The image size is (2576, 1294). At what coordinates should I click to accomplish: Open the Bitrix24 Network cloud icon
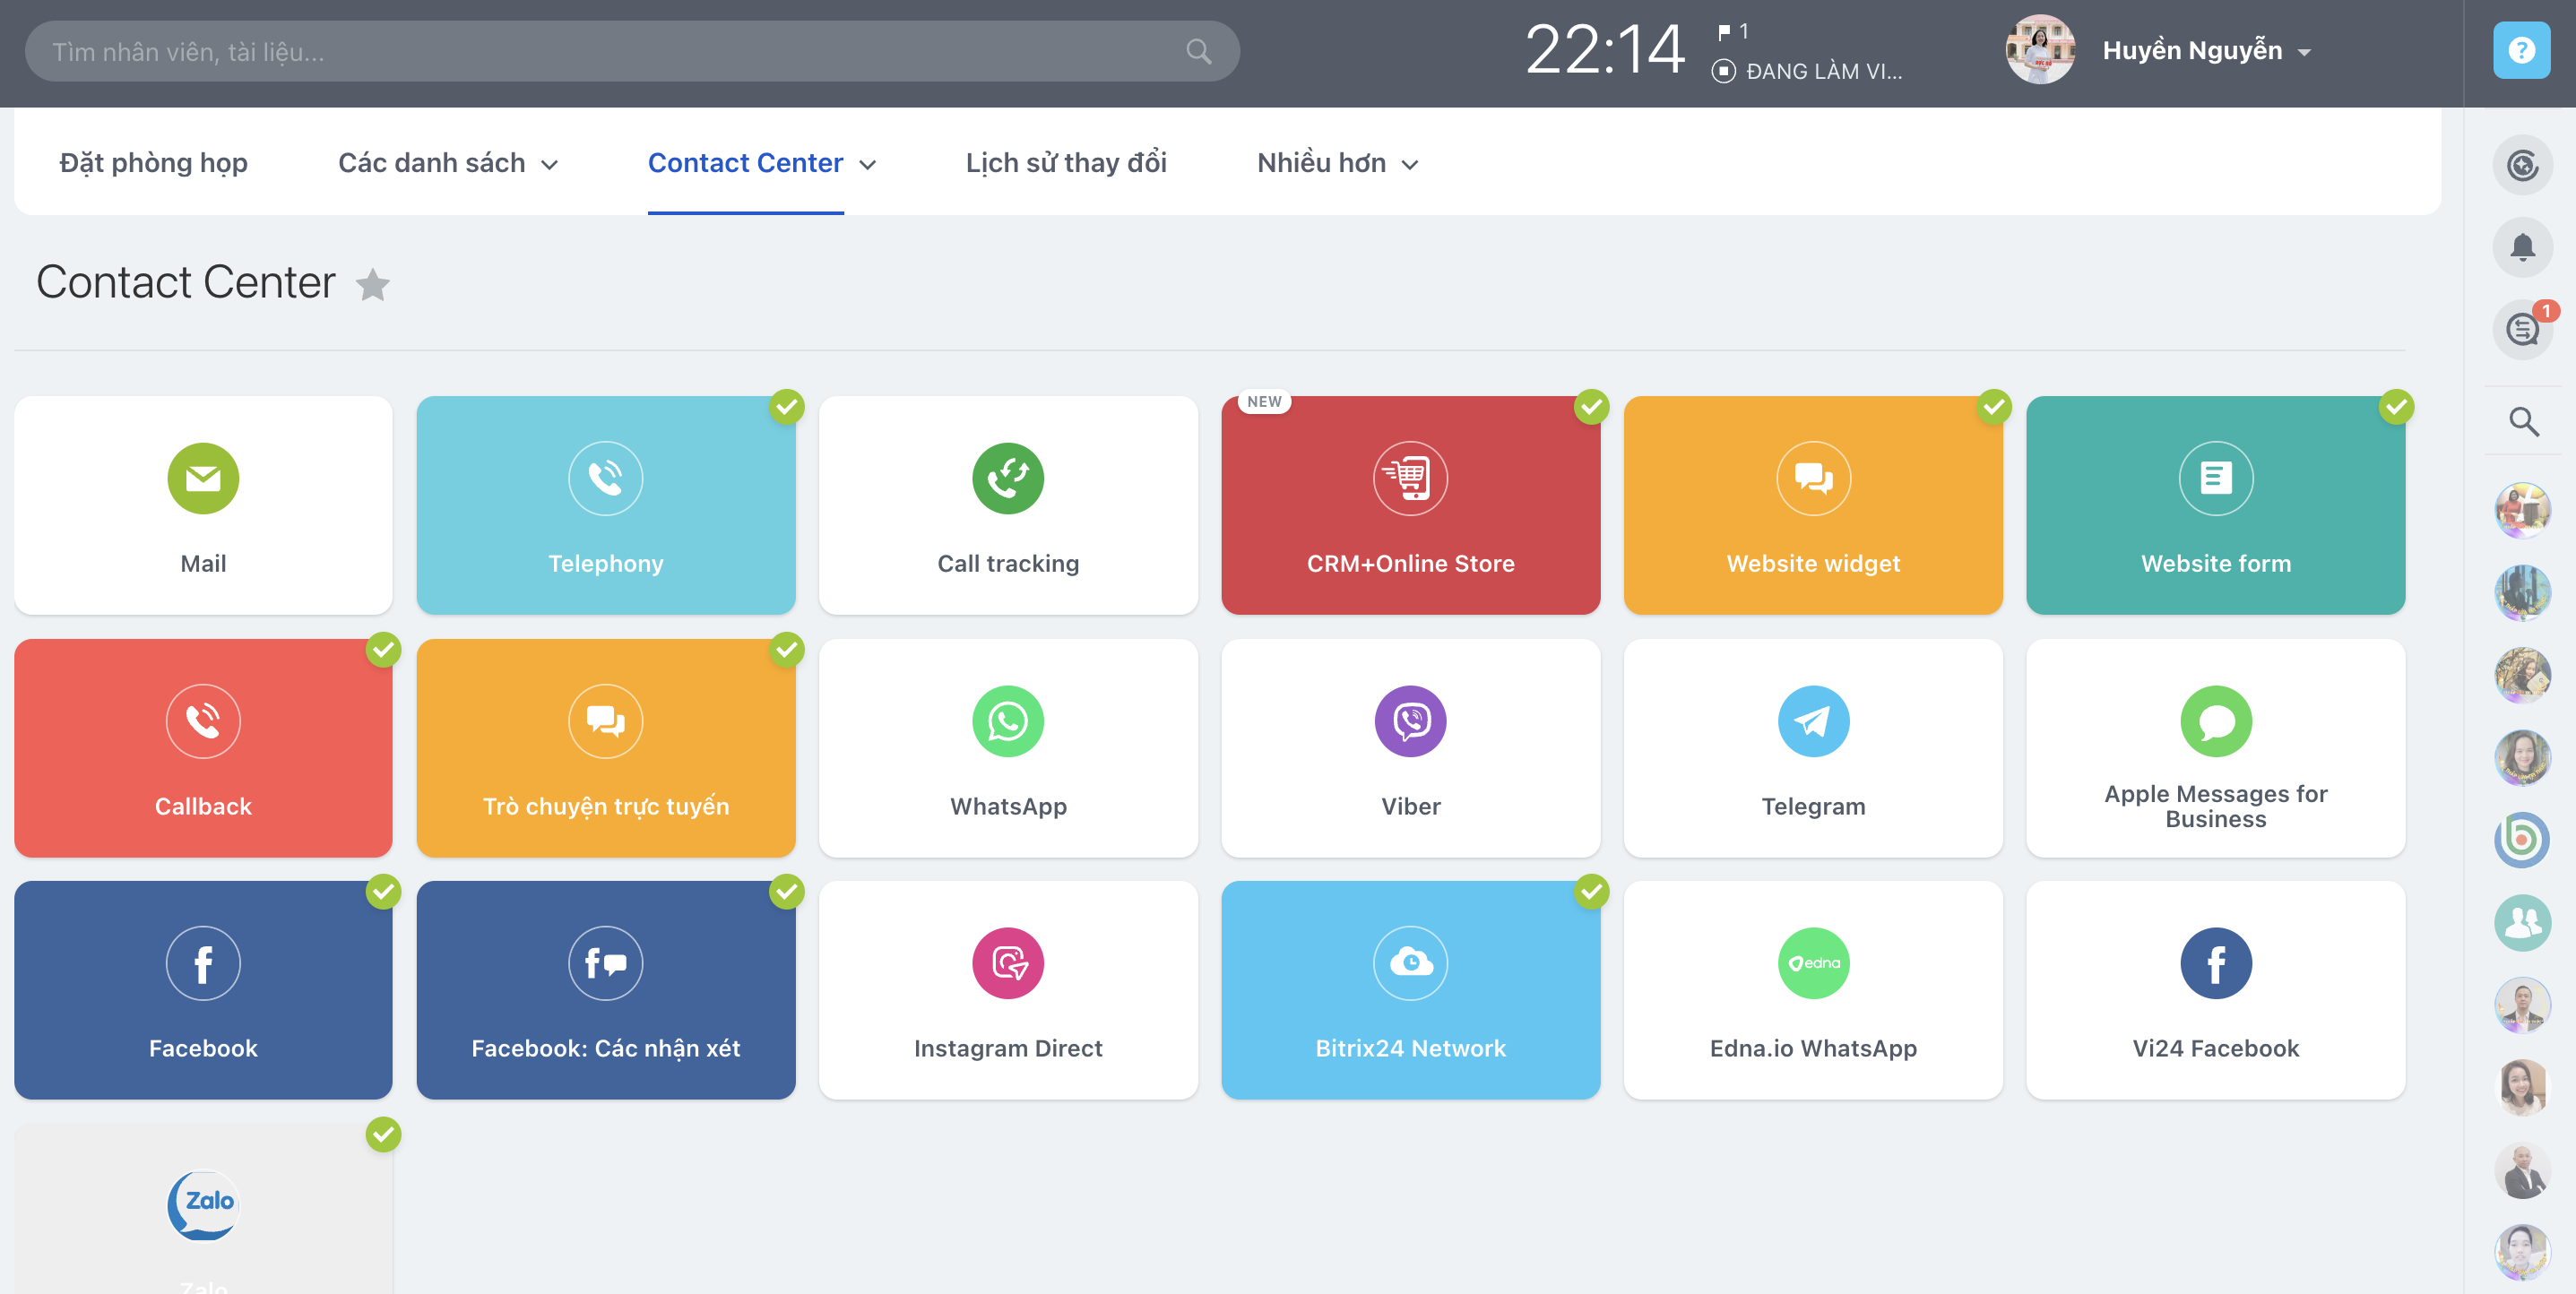(x=1410, y=963)
